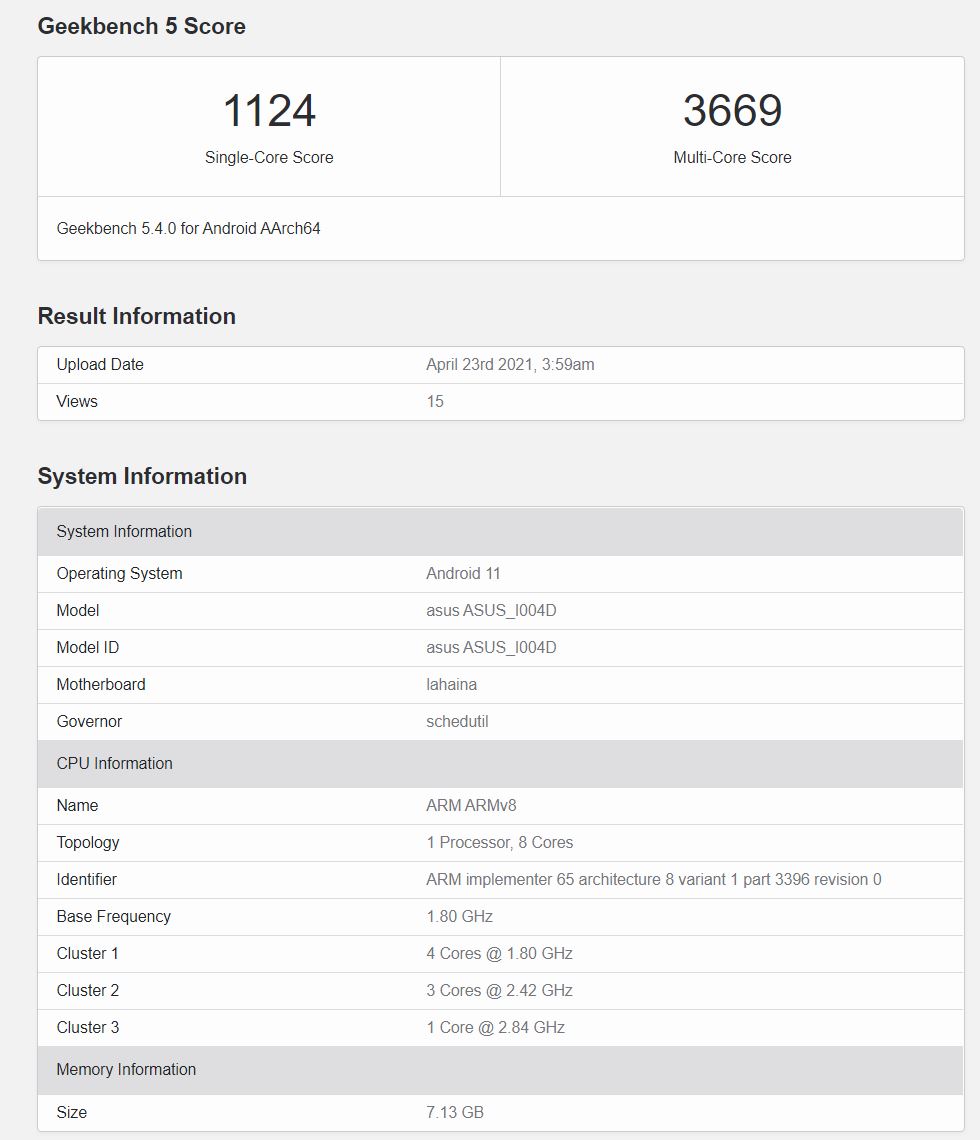Click Geekbench 5.4.0 for Android AArch64 text

(x=188, y=228)
